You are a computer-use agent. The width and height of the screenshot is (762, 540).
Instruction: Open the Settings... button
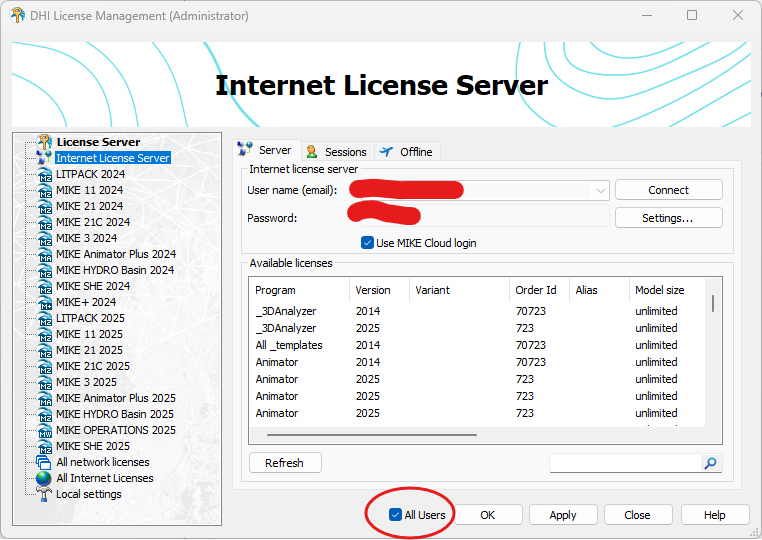pos(669,218)
